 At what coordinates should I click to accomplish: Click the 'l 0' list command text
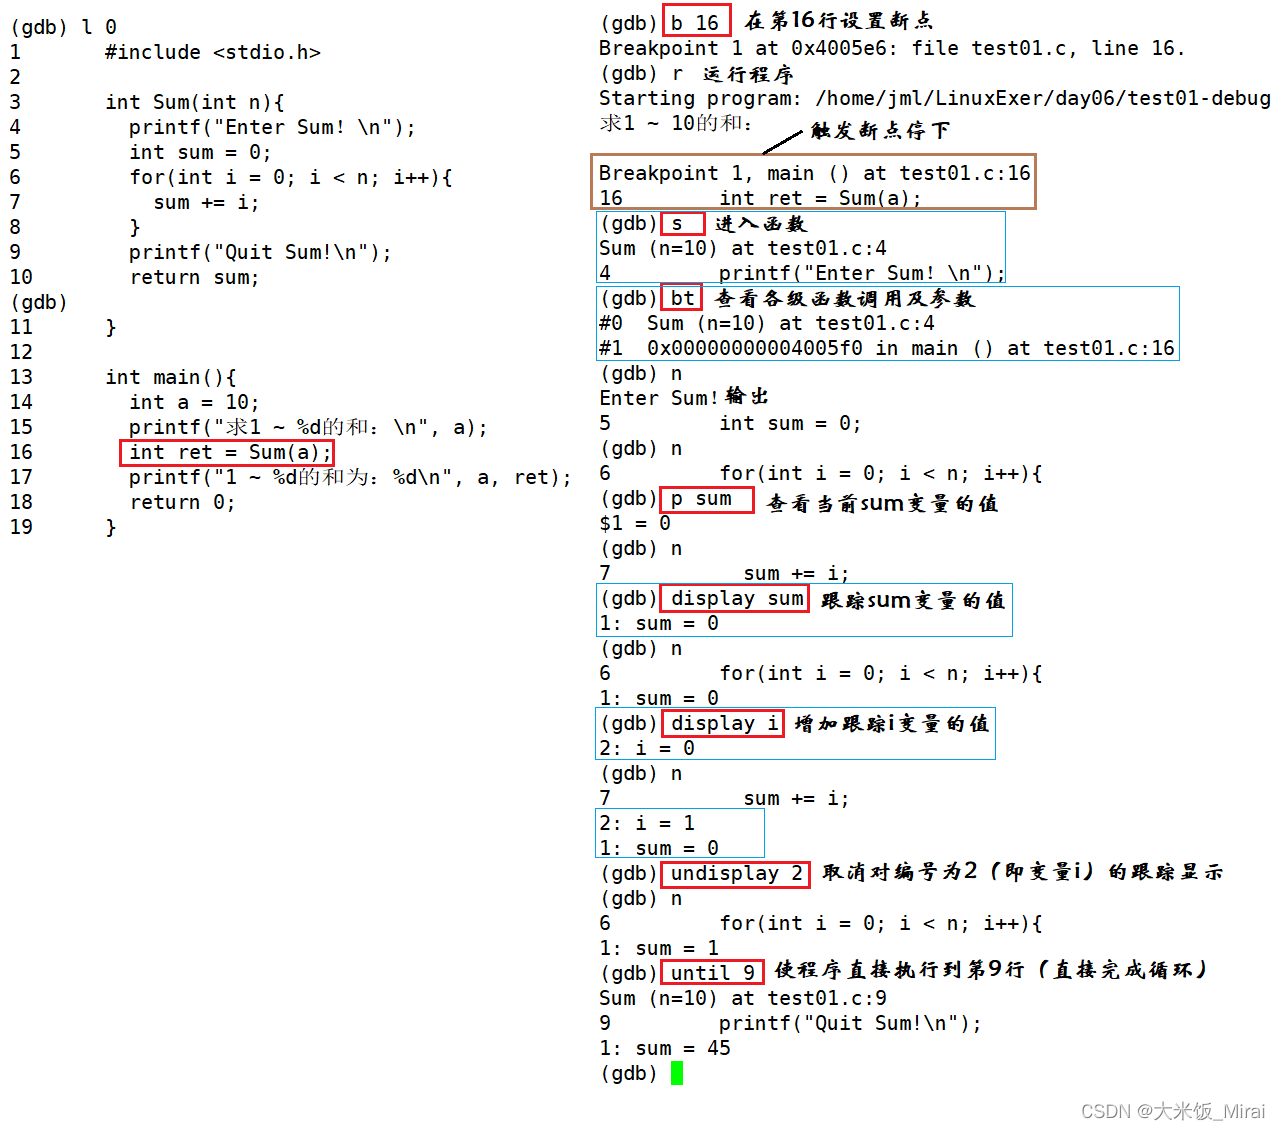pyautogui.click(x=99, y=27)
